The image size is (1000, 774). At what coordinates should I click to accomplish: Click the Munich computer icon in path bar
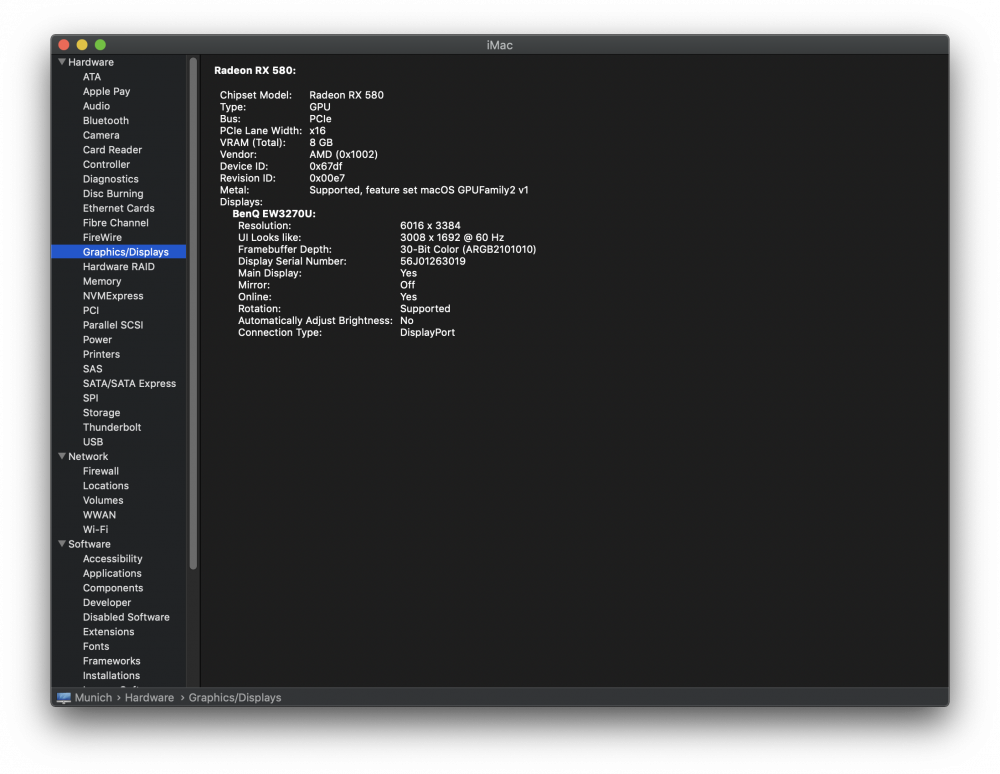pyautogui.click(x=63, y=697)
